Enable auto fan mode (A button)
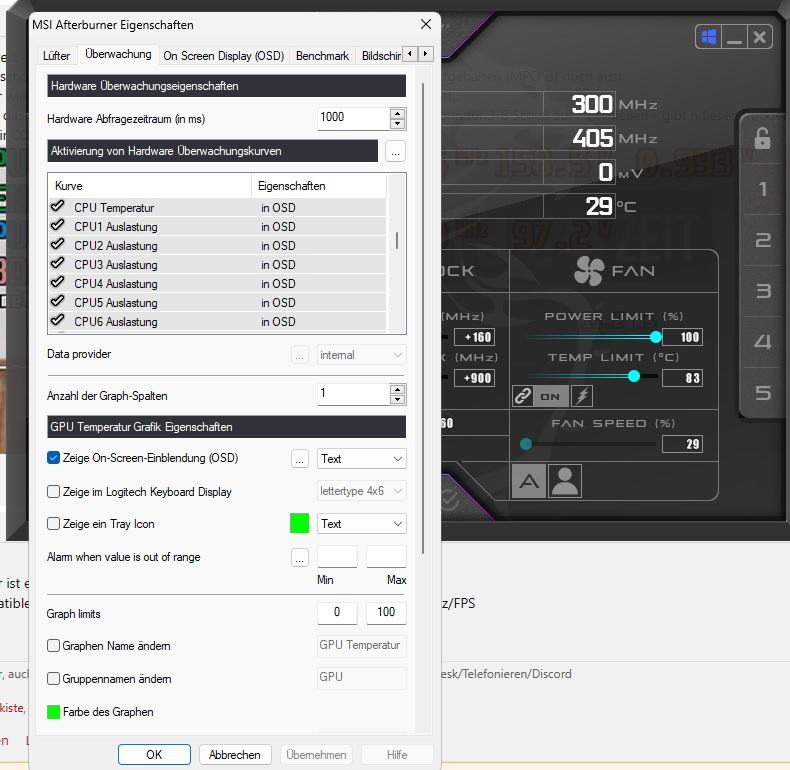This screenshot has width=790, height=770. tap(529, 481)
